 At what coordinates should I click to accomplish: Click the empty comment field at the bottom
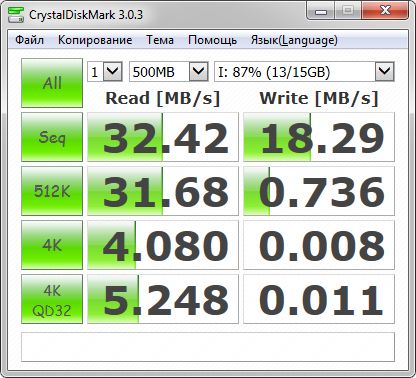[208, 347]
